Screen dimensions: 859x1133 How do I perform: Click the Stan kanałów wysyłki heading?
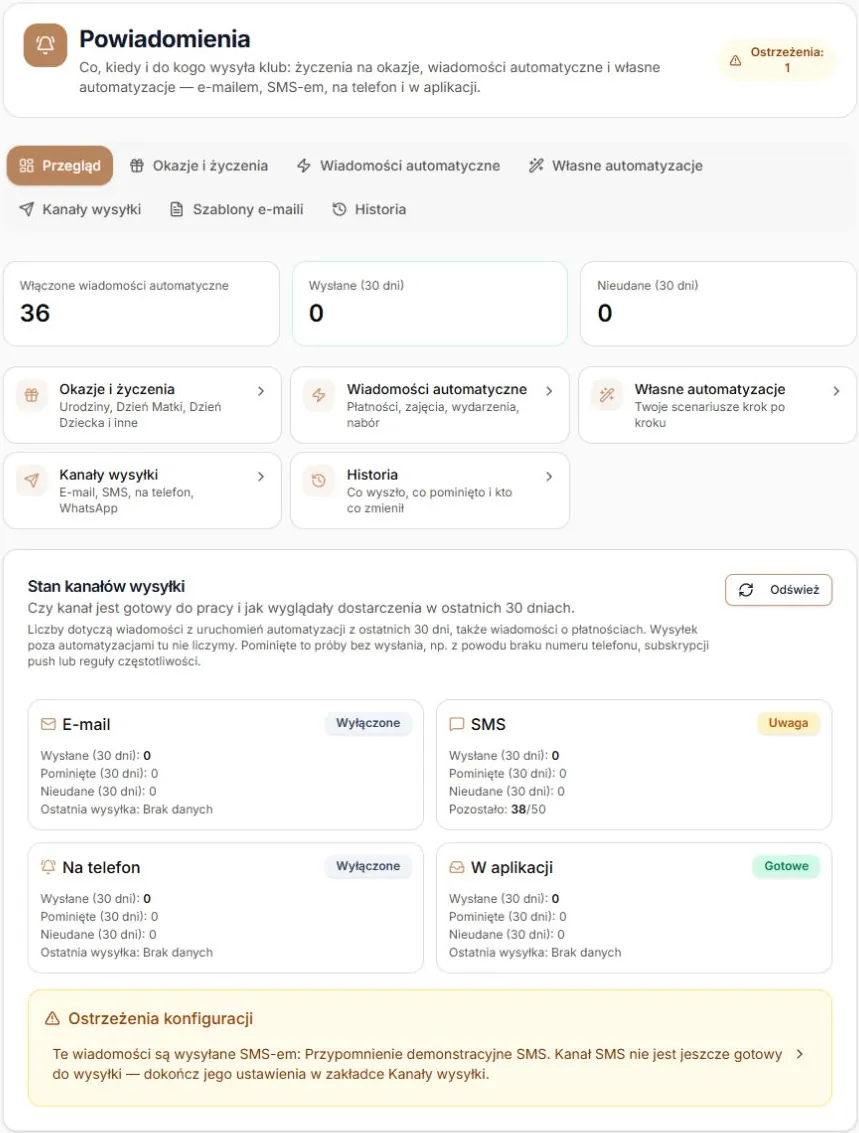pyautogui.click(x=106, y=586)
